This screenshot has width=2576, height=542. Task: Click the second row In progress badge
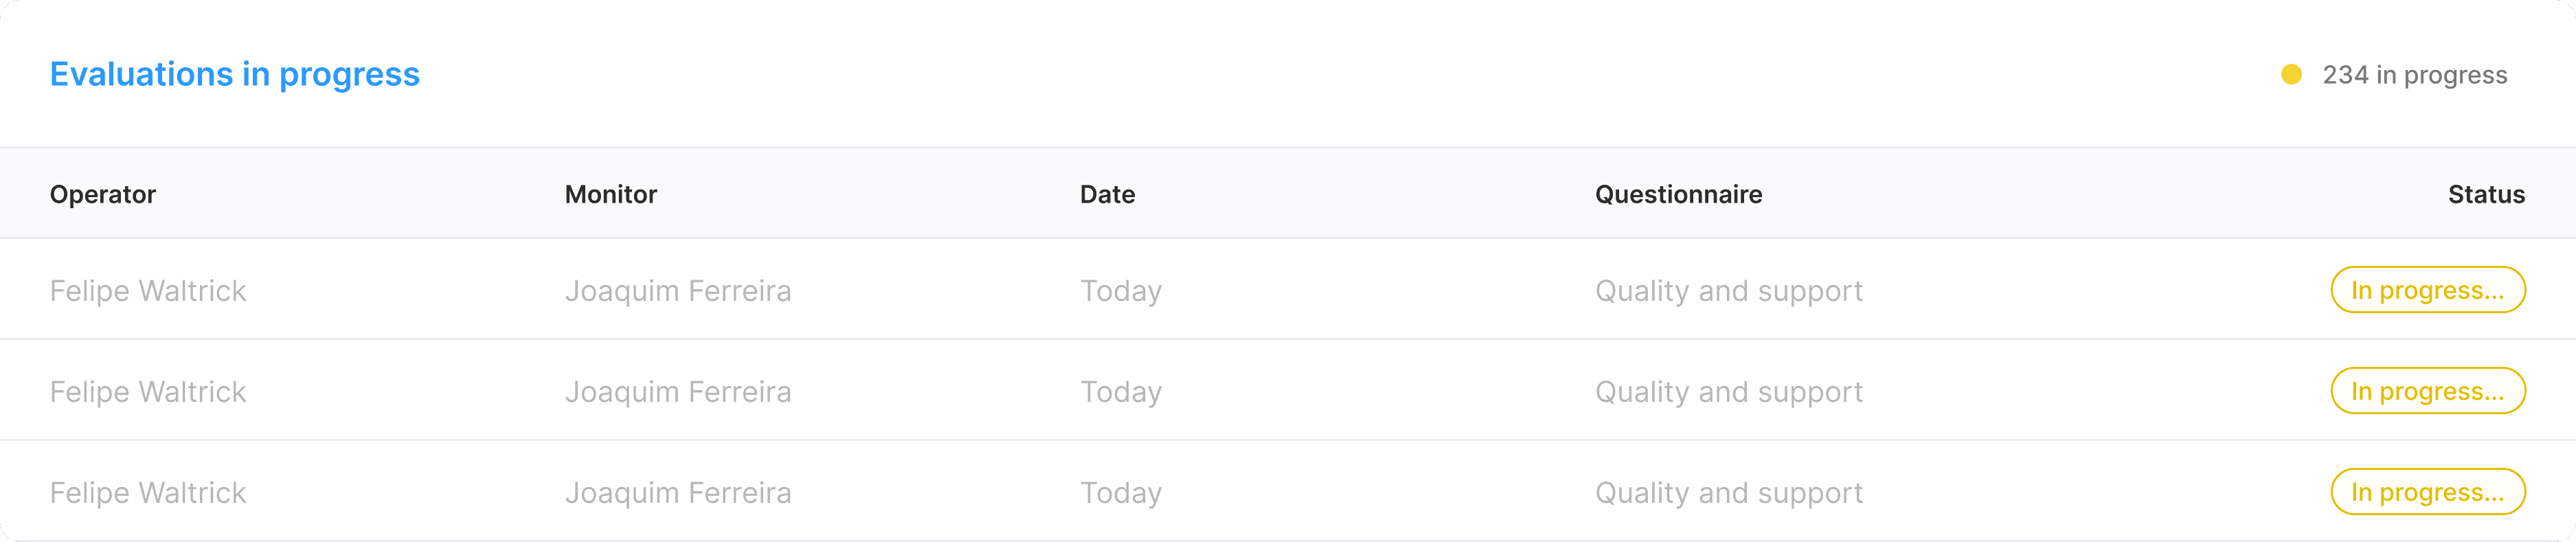(x=2428, y=391)
